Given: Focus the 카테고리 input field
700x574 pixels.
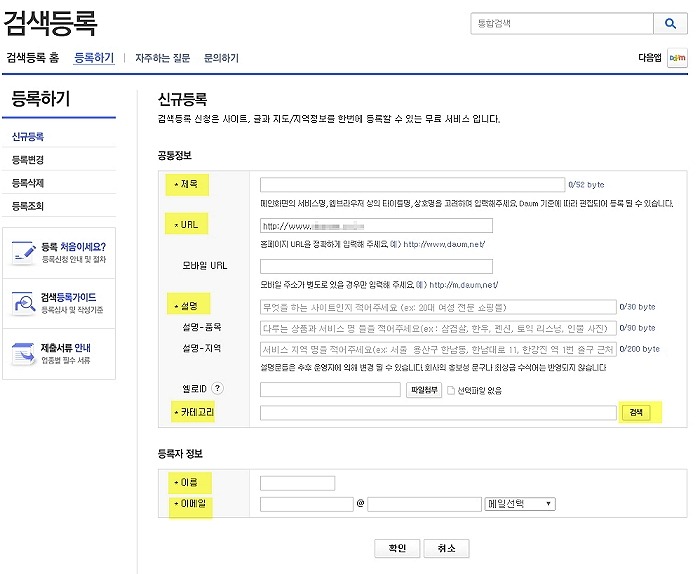Looking at the screenshot, I should click(438, 412).
